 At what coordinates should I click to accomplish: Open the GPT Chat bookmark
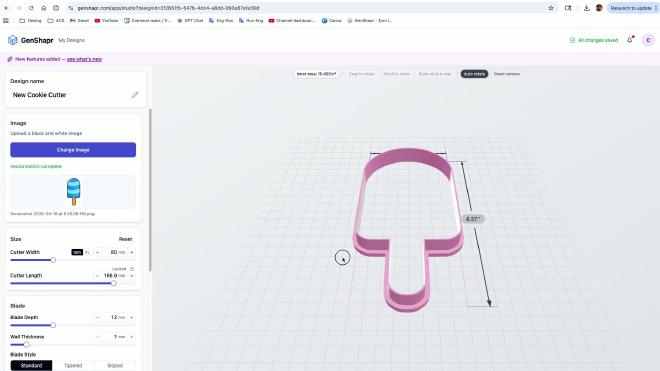coord(190,20)
